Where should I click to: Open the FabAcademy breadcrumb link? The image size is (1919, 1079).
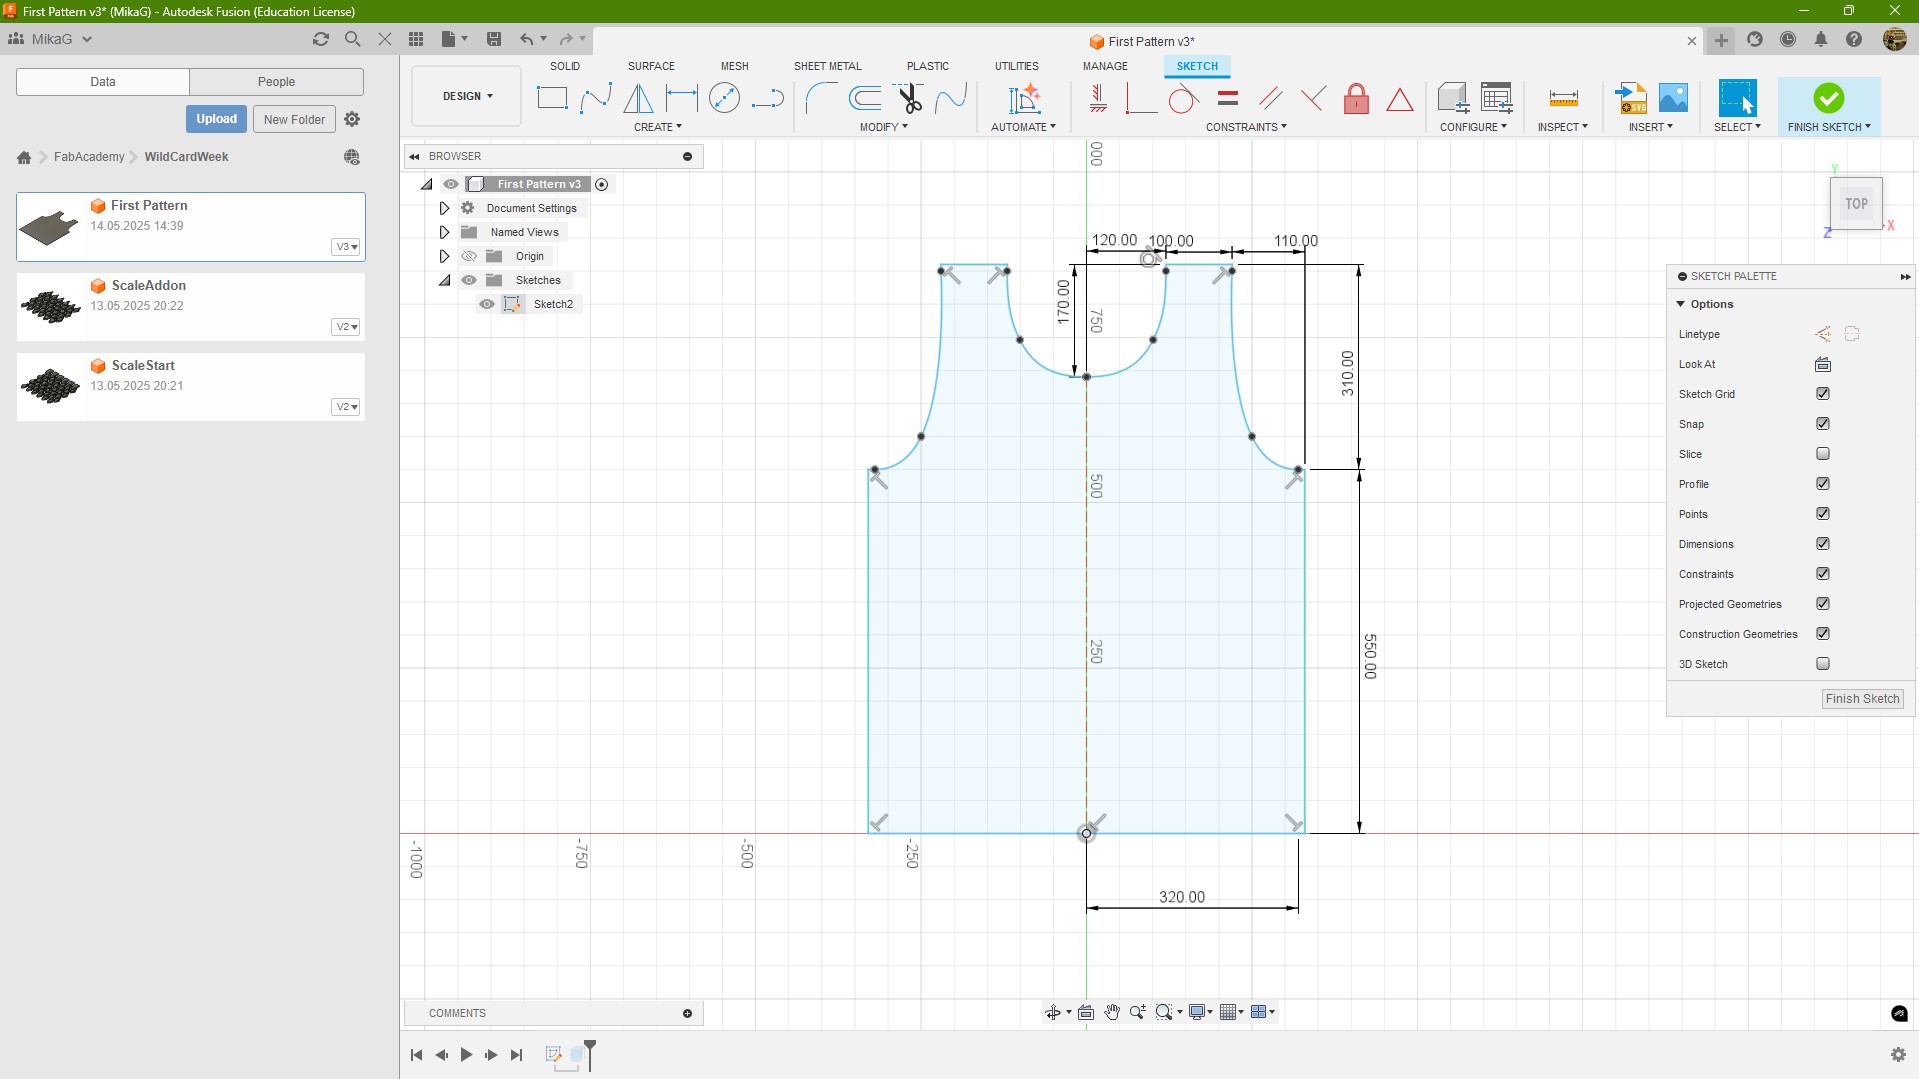point(89,157)
